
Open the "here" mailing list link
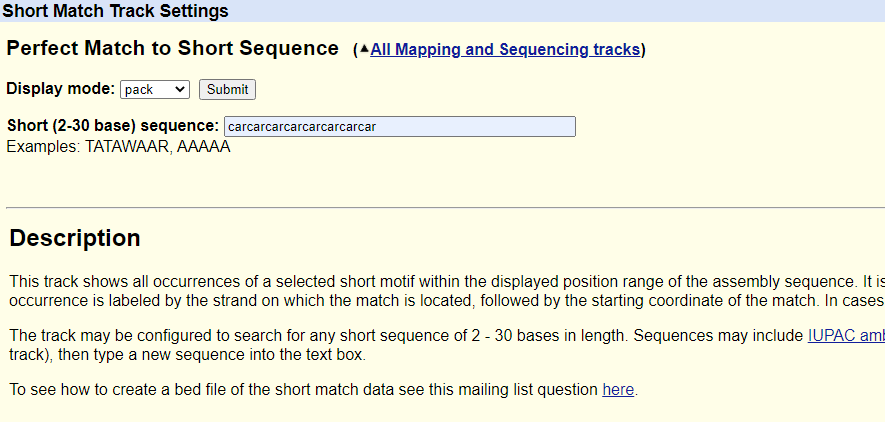(618, 389)
